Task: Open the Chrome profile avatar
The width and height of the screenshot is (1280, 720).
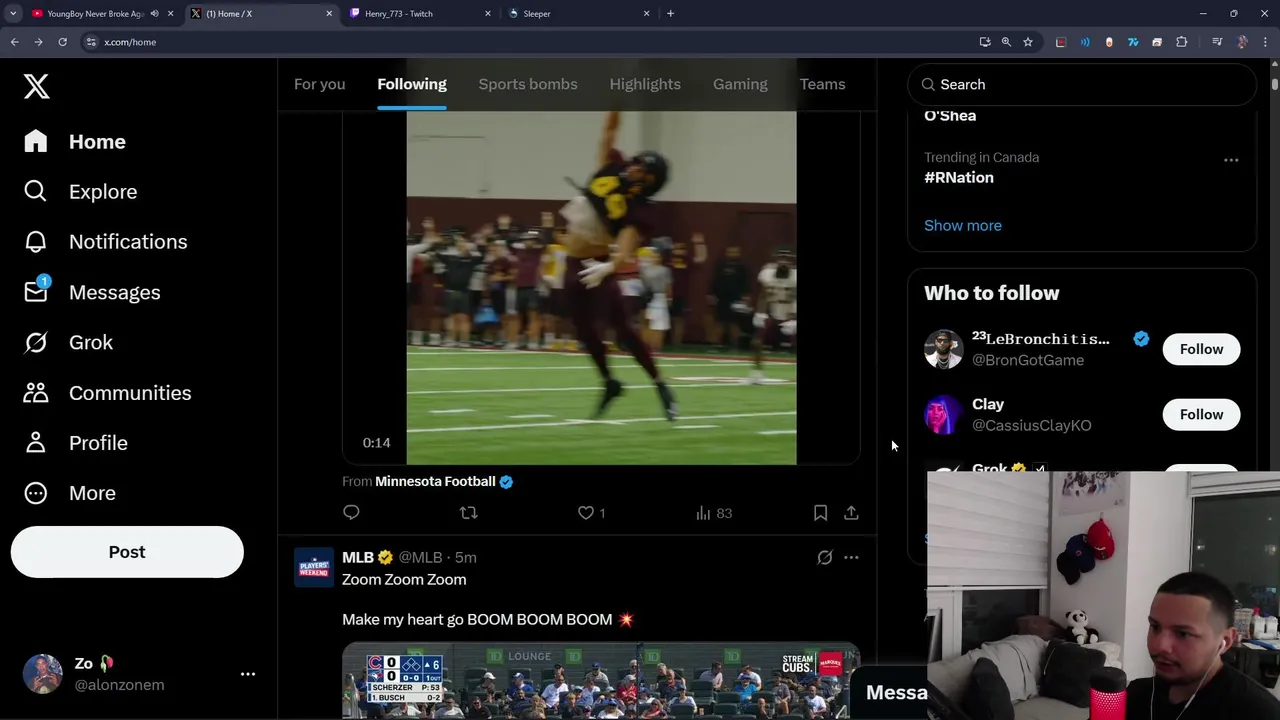Action: 1243,42
